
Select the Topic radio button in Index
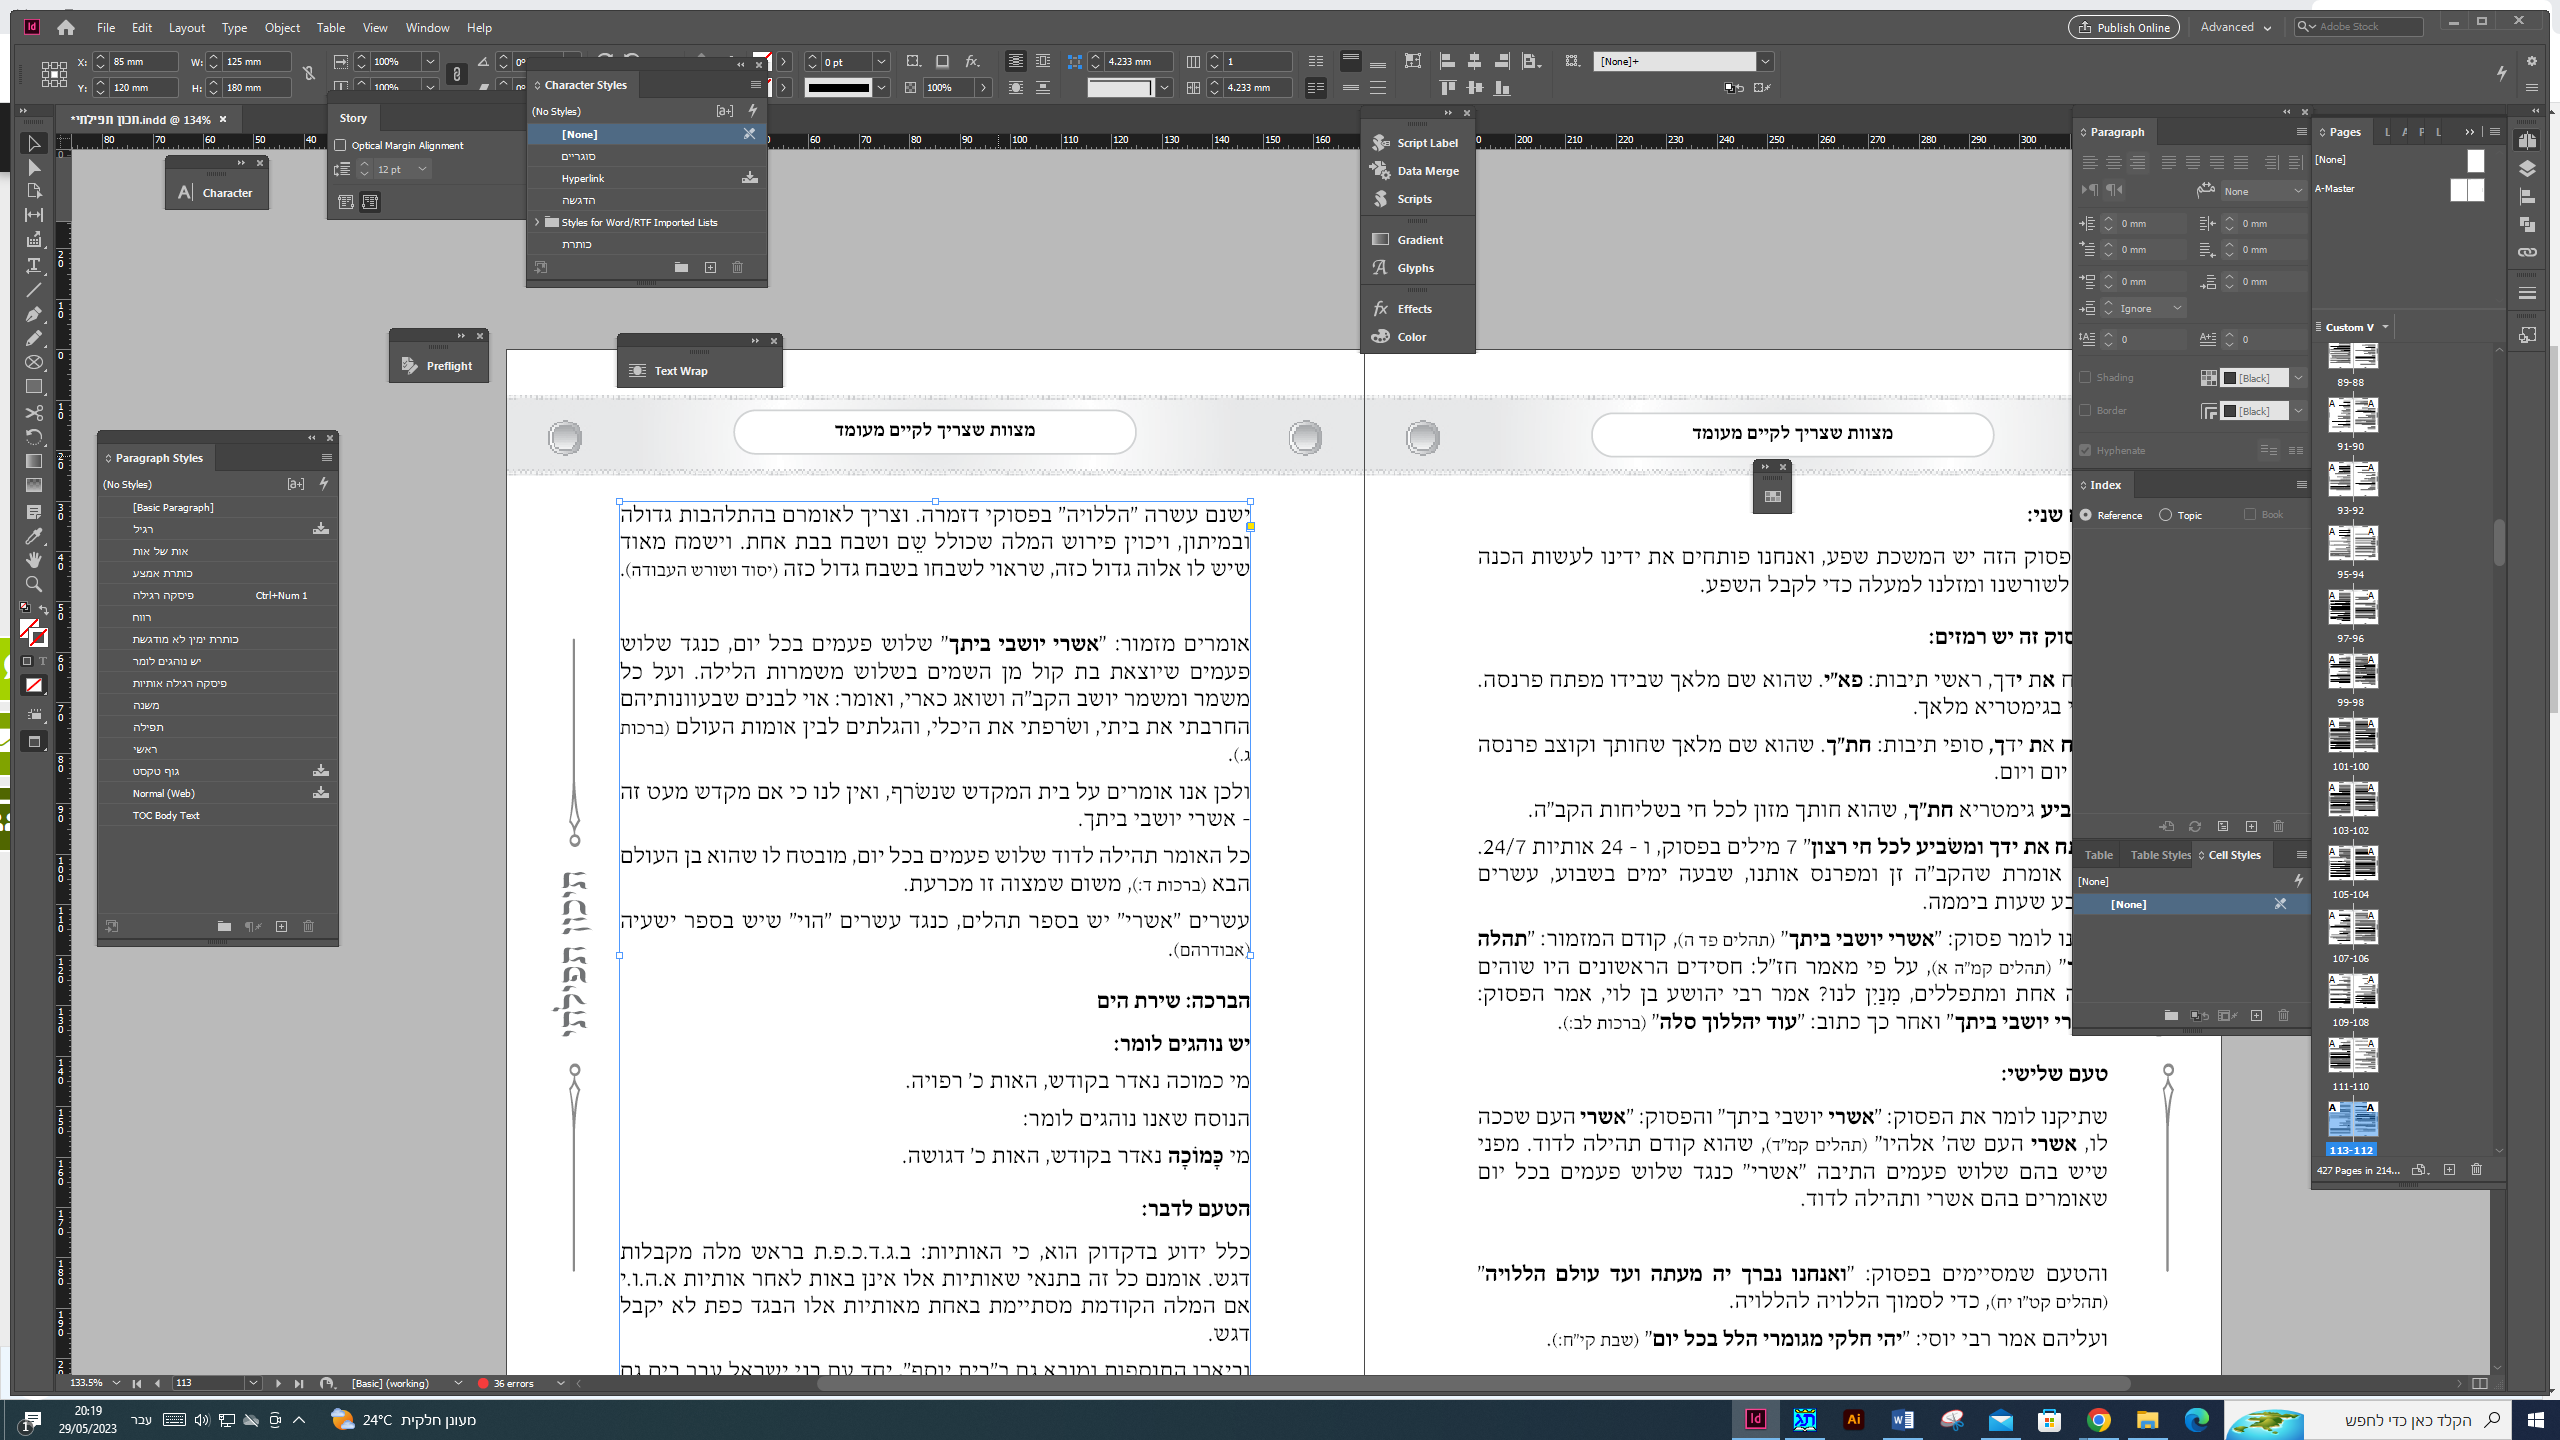click(x=2166, y=515)
